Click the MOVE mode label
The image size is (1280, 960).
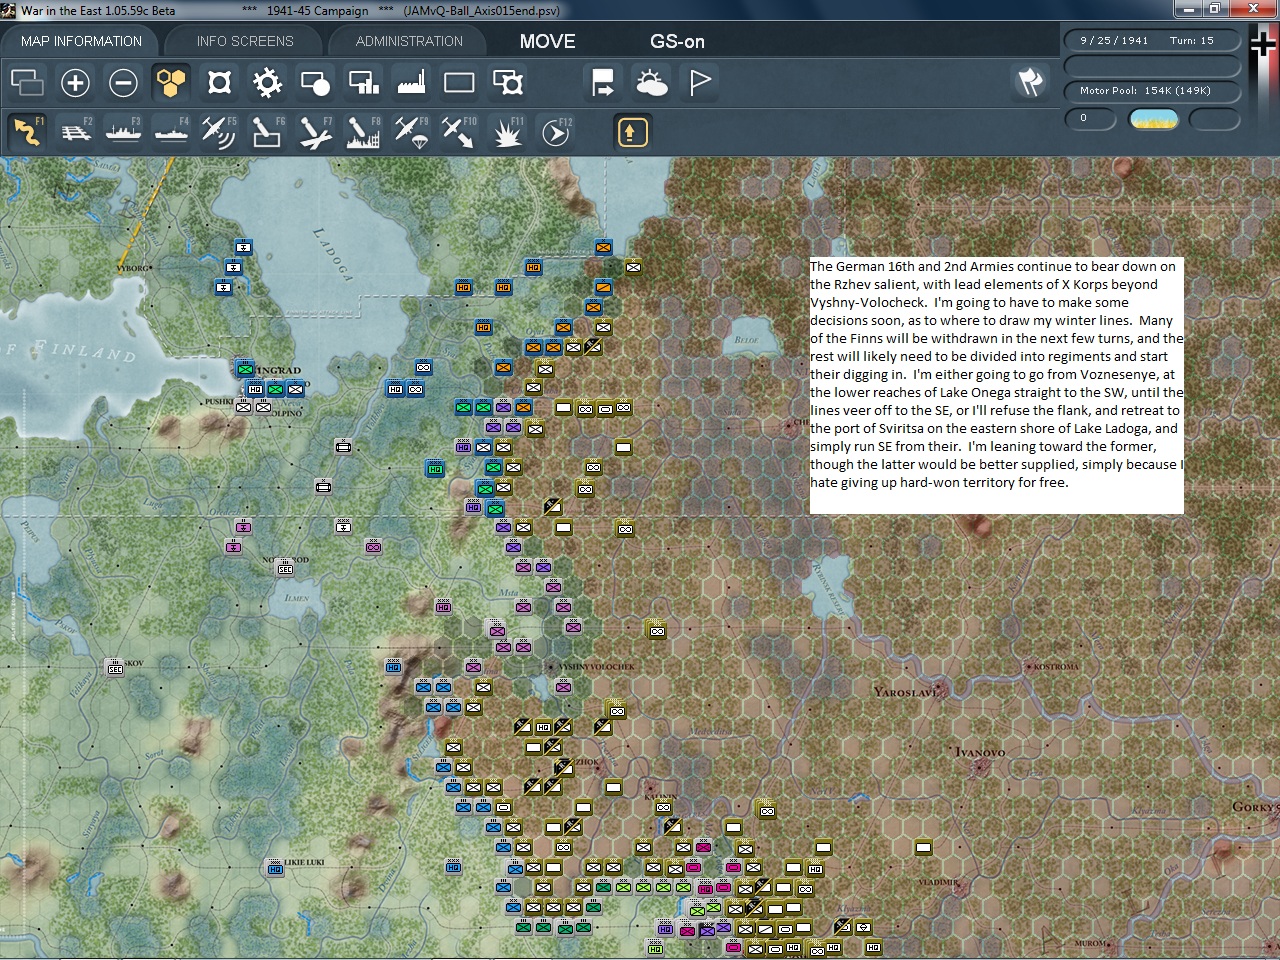[x=547, y=41]
